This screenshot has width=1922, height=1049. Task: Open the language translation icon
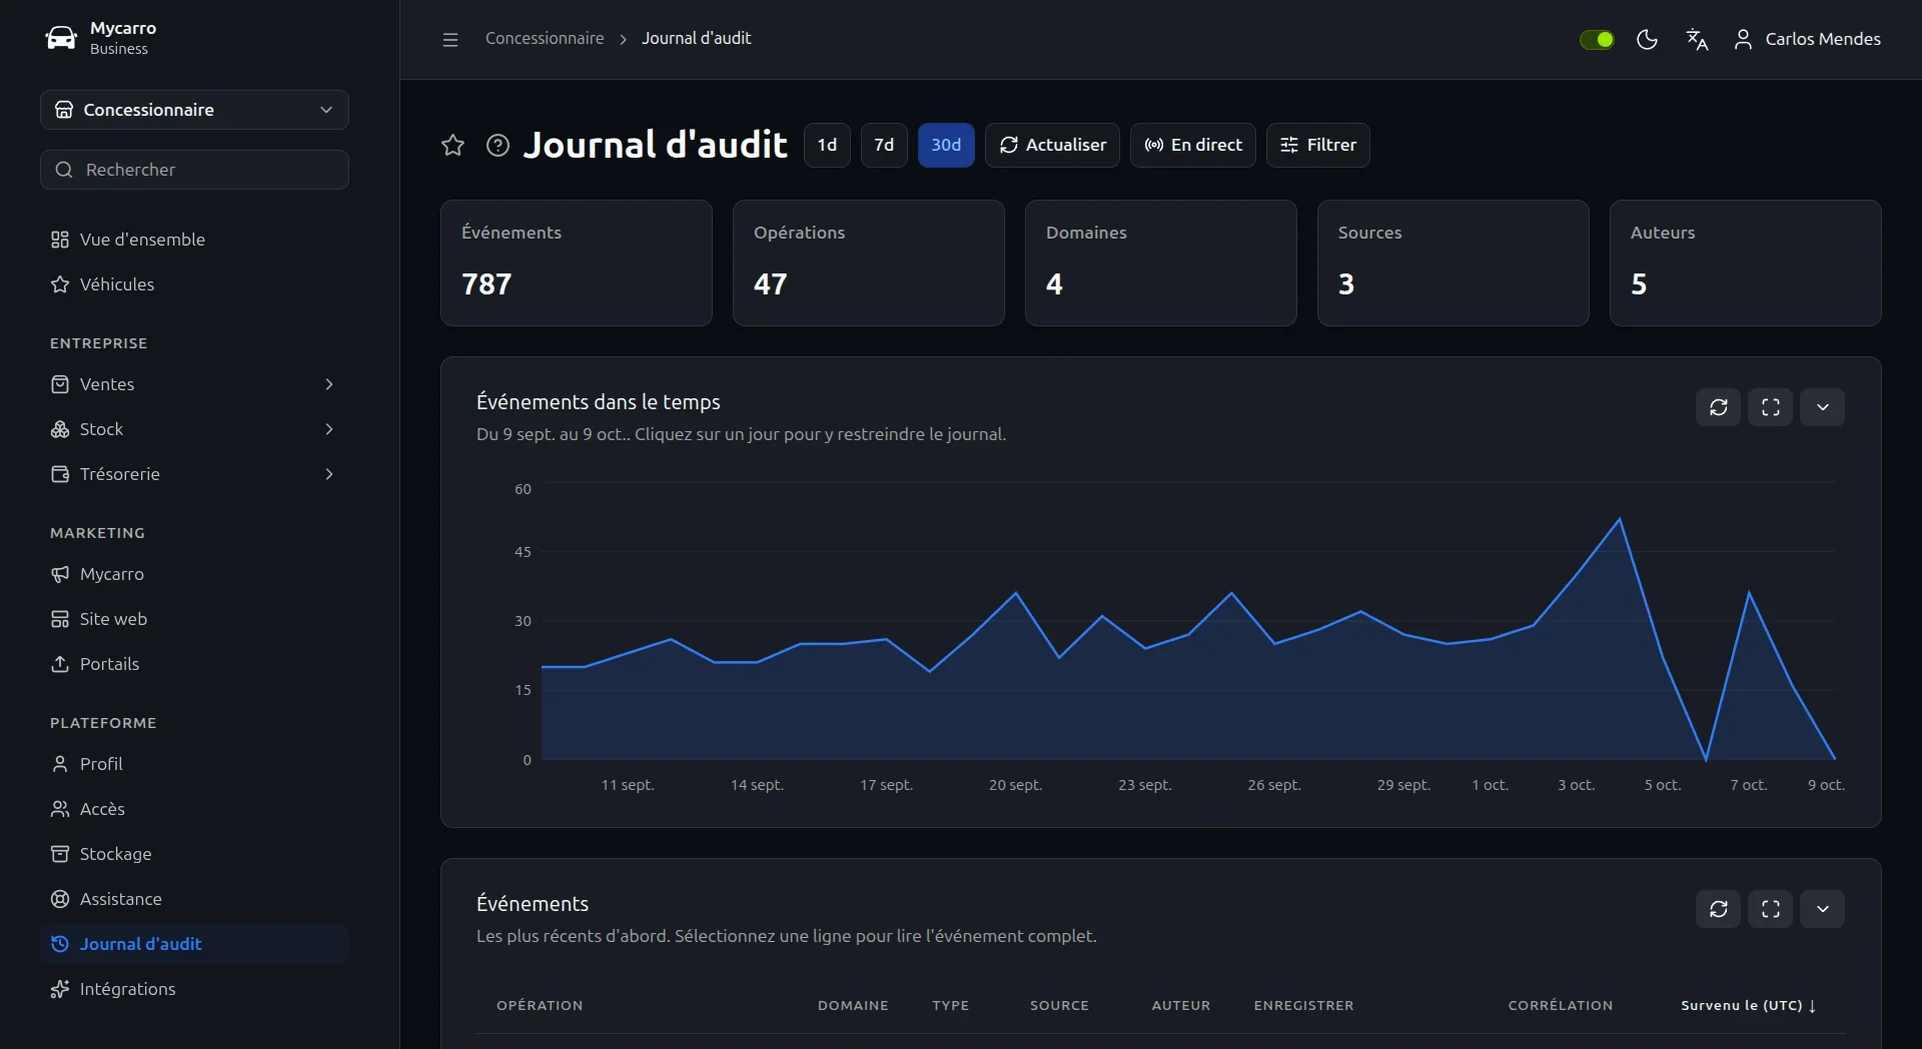(x=1697, y=39)
